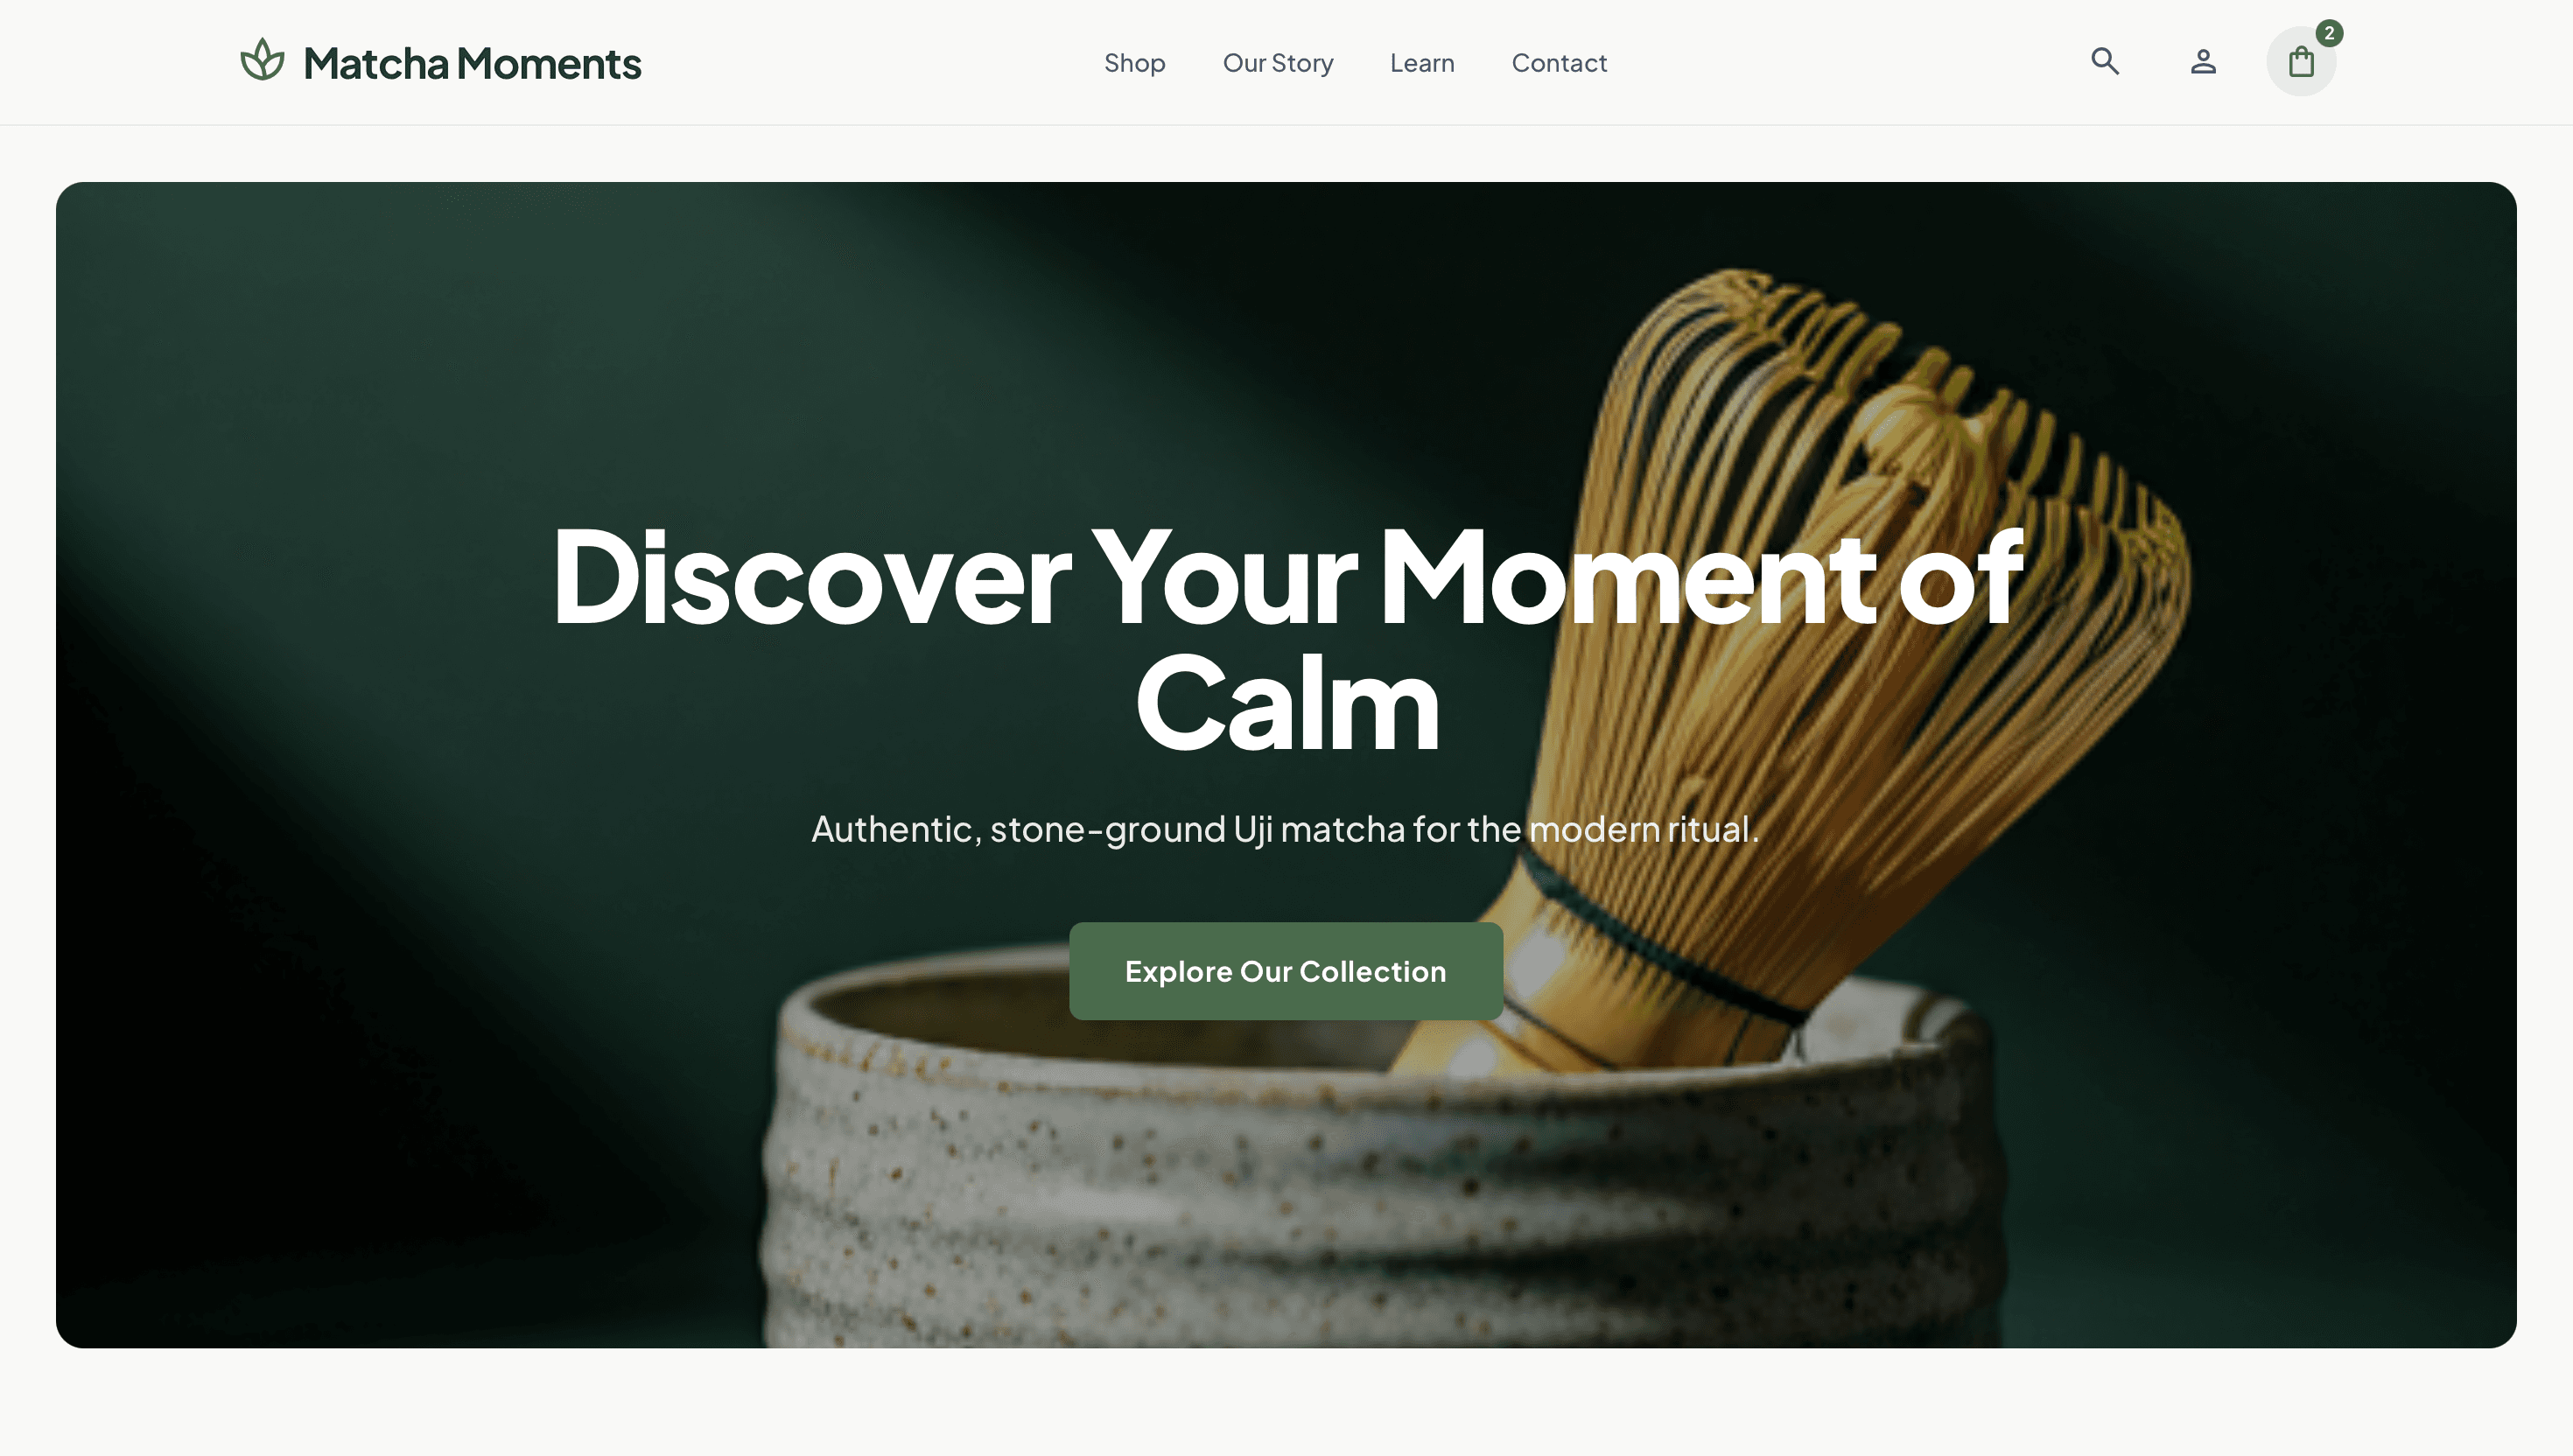Open the Contact page link
Screen dimensions: 2573x1456
click(1559, 63)
